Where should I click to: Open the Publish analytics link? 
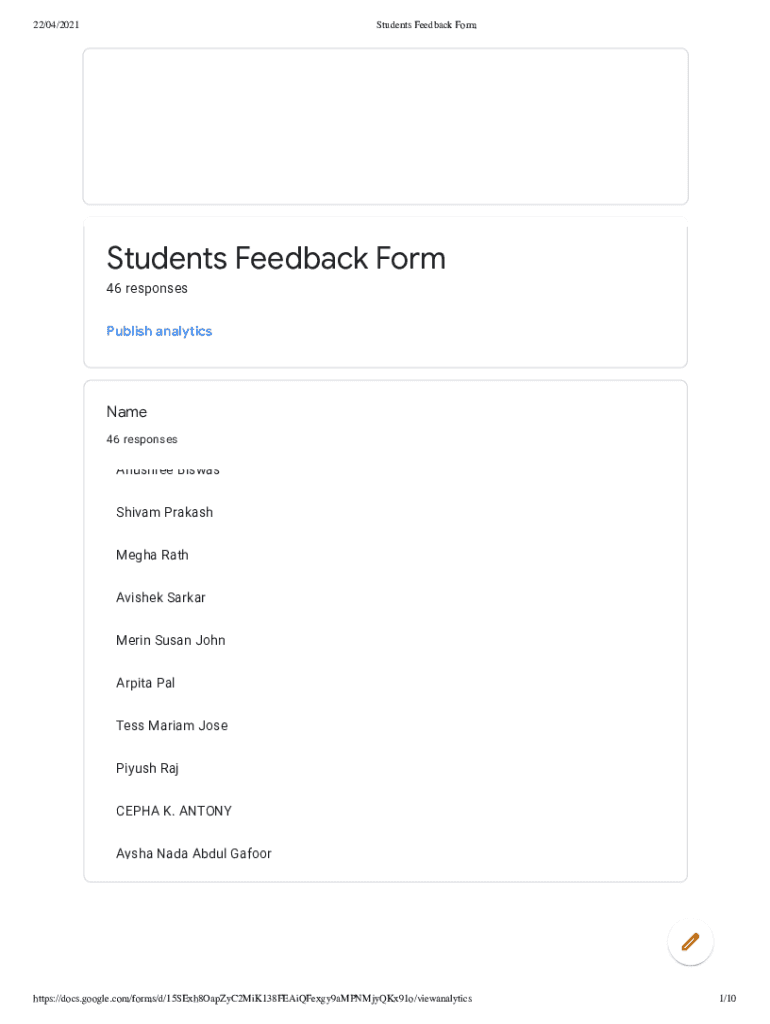pyautogui.click(x=159, y=331)
